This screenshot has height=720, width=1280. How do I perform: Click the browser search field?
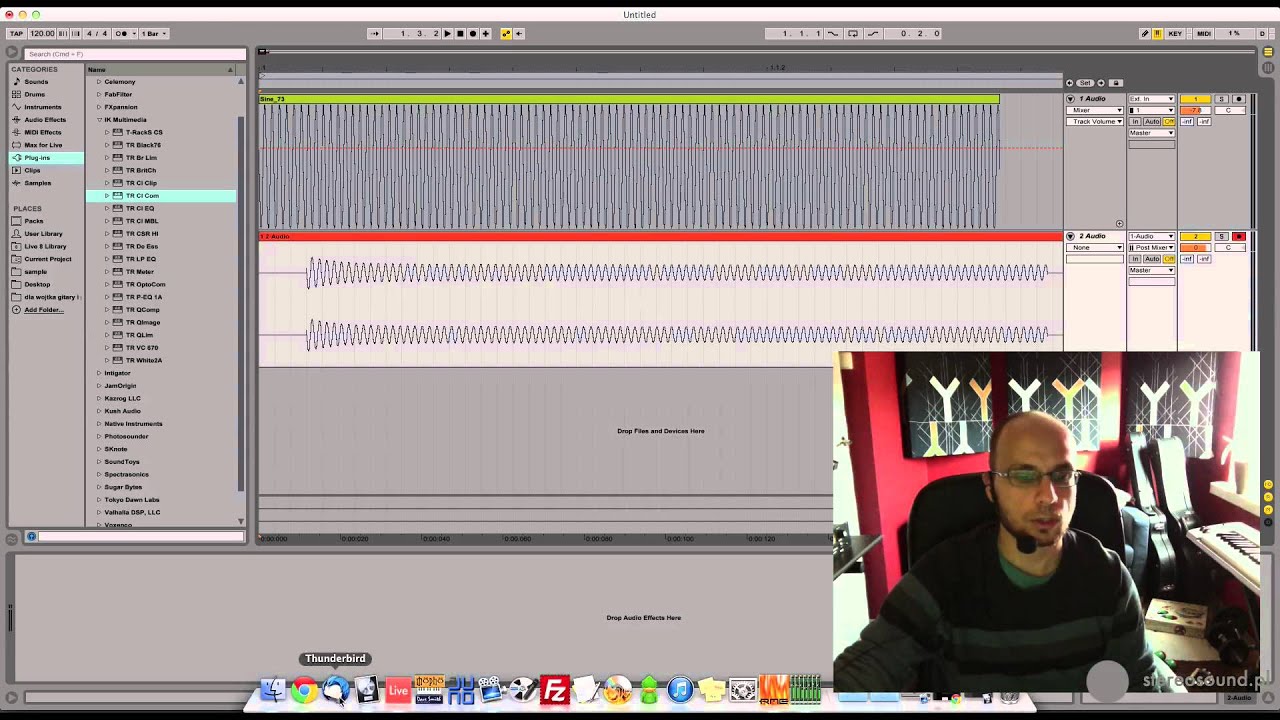point(134,54)
